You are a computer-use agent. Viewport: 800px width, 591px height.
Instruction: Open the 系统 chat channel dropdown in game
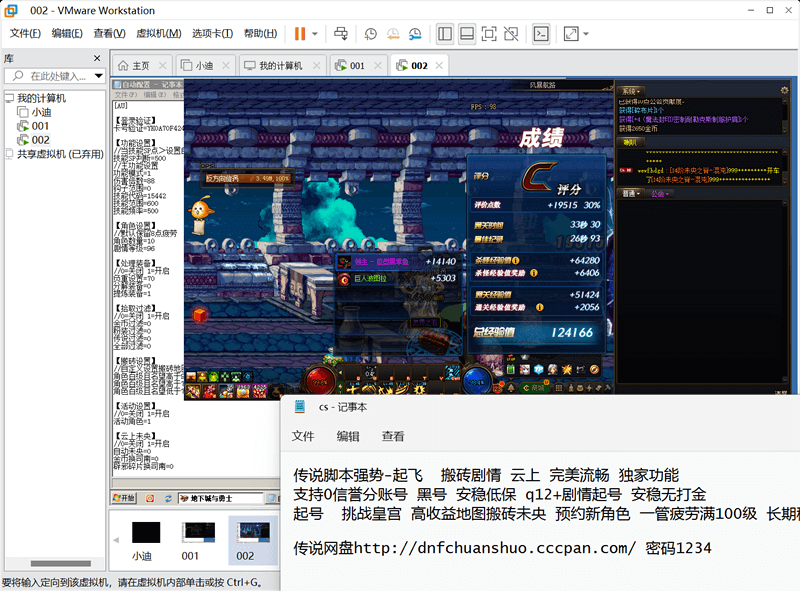pyautogui.click(x=631, y=91)
